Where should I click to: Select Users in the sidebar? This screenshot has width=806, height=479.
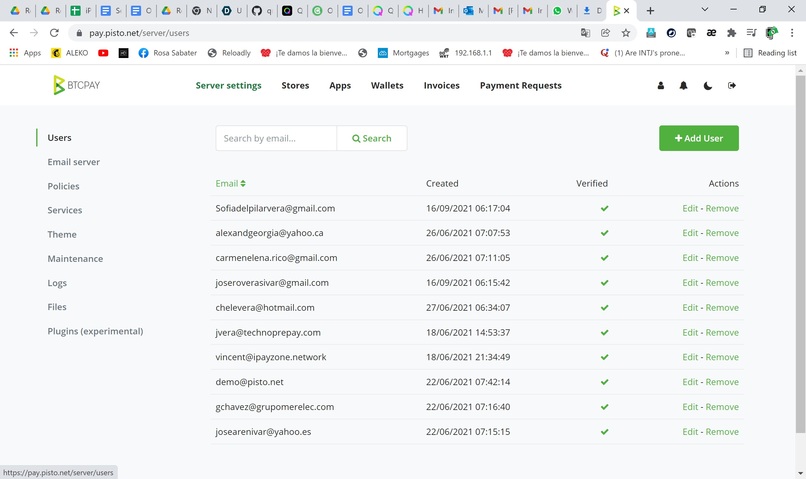pyautogui.click(x=59, y=138)
